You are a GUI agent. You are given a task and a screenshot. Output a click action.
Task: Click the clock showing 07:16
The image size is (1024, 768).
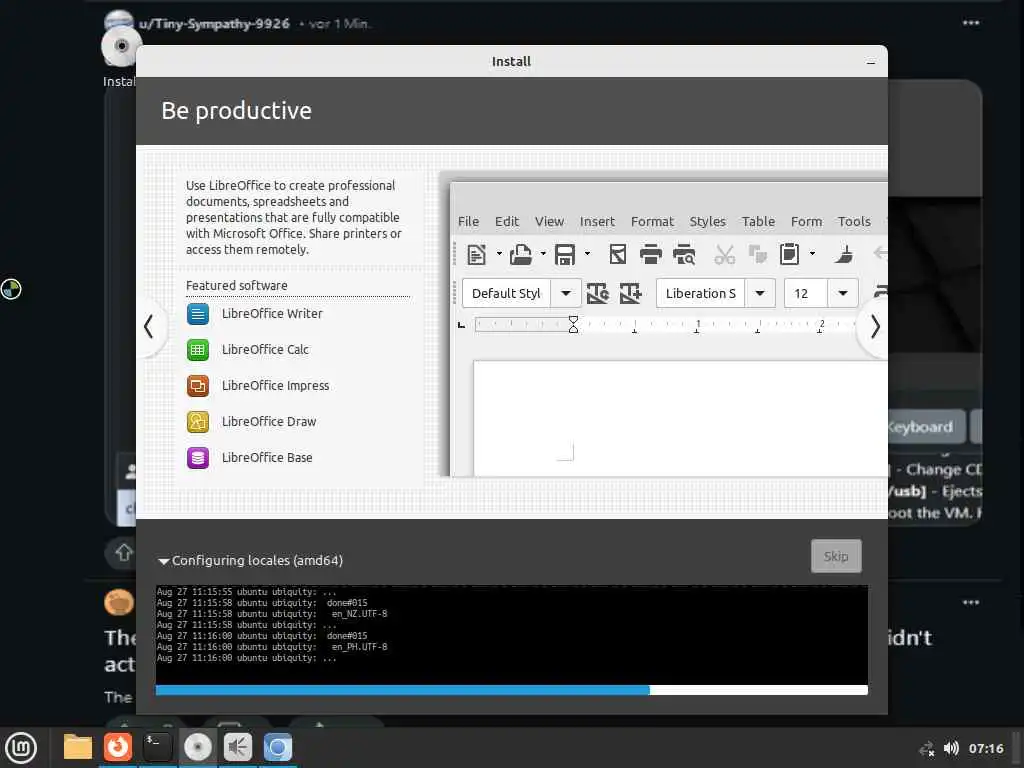coord(985,748)
